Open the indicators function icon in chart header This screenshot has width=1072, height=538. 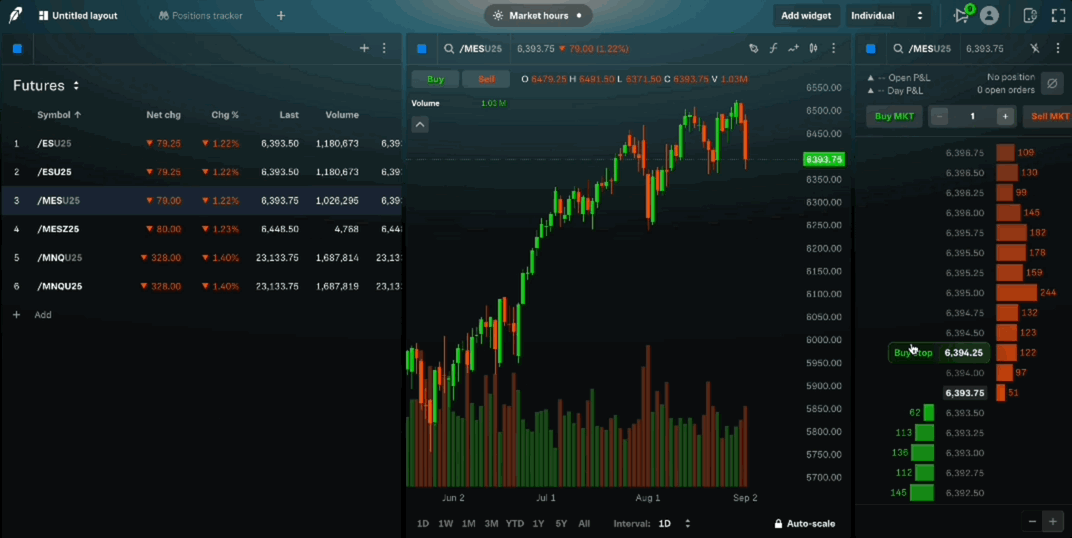click(773, 49)
